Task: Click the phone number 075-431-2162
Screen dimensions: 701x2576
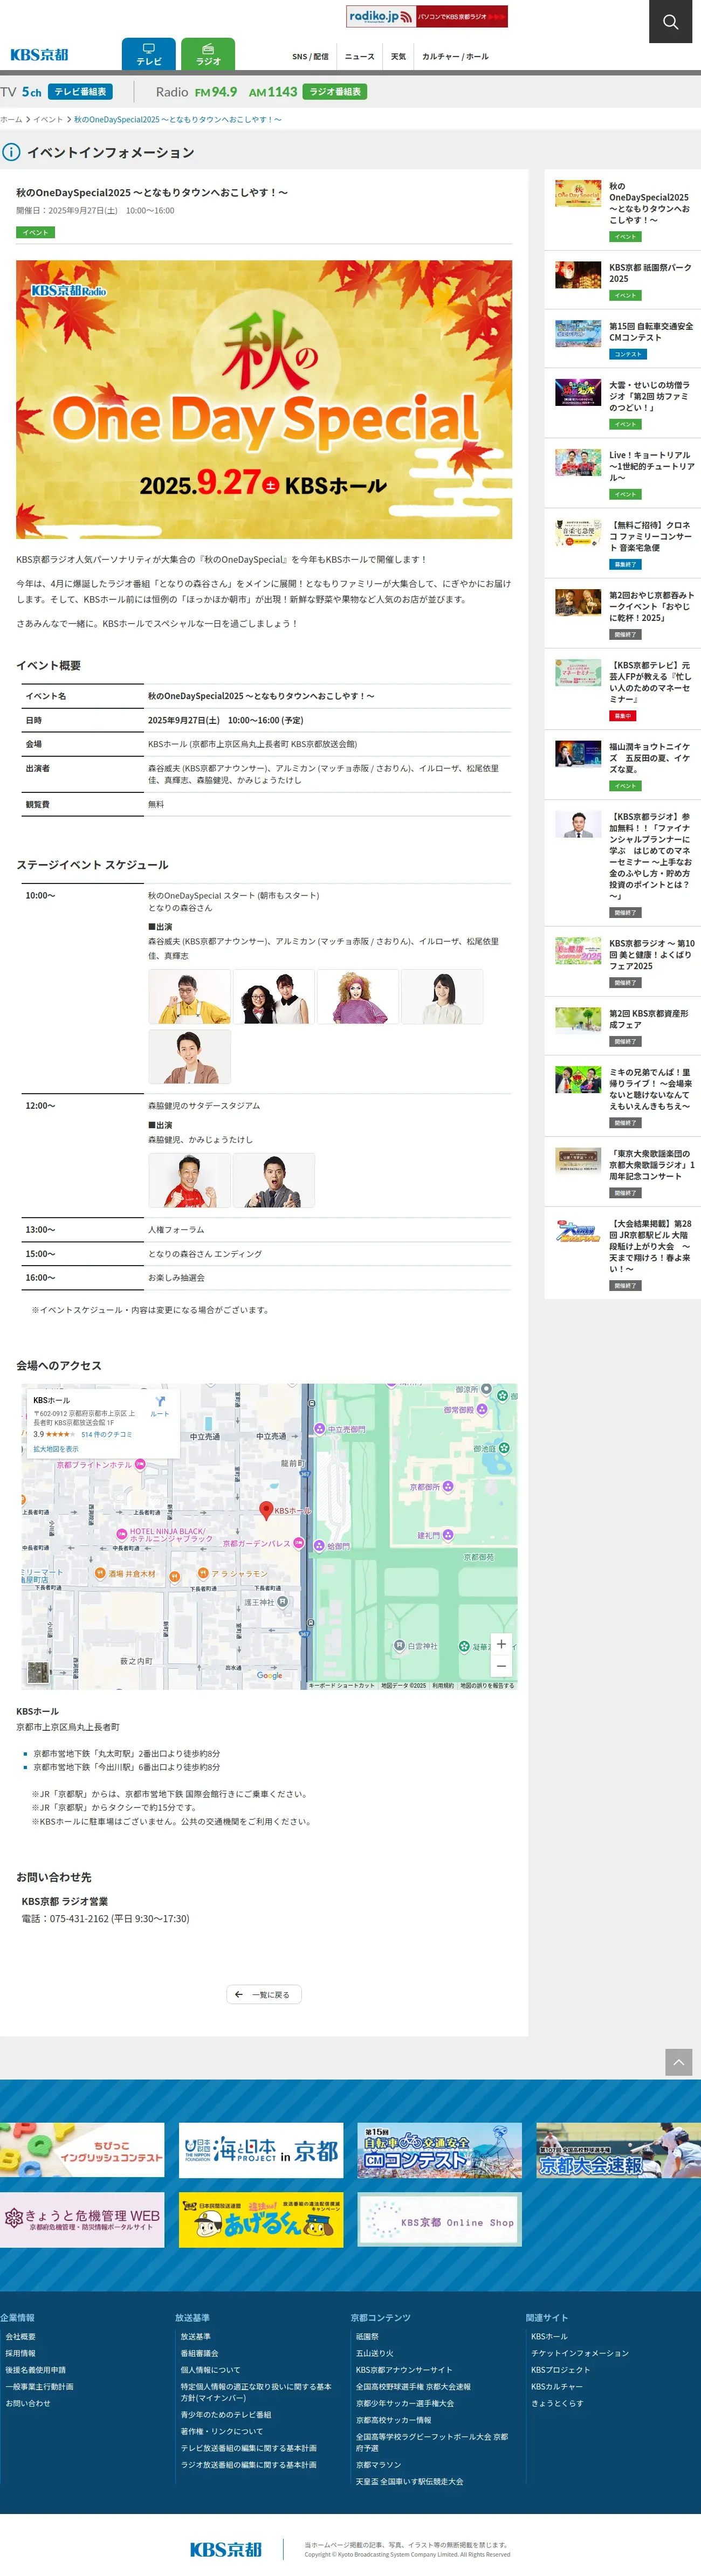Action: [79, 1918]
